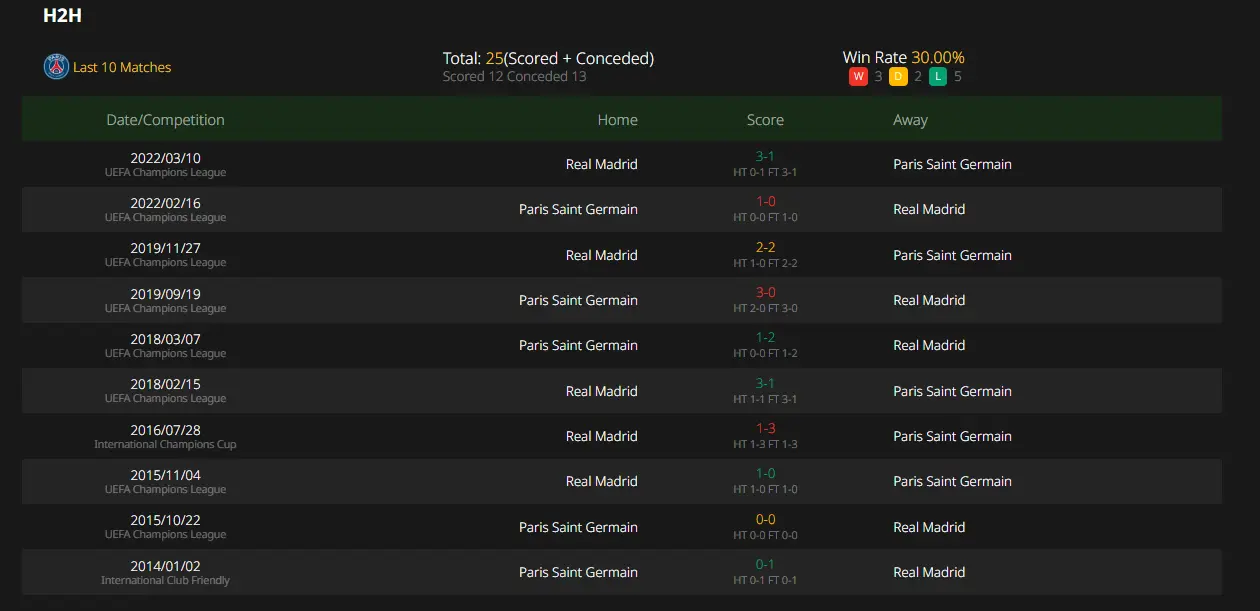1260x611 pixels.
Task: Click the Paris Saint Germain club logo
Action: tap(56, 67)
